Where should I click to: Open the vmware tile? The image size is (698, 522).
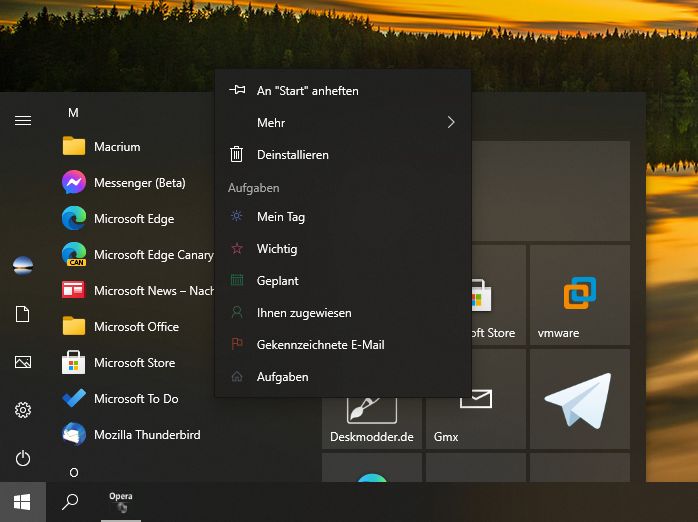tap(580, 295)
